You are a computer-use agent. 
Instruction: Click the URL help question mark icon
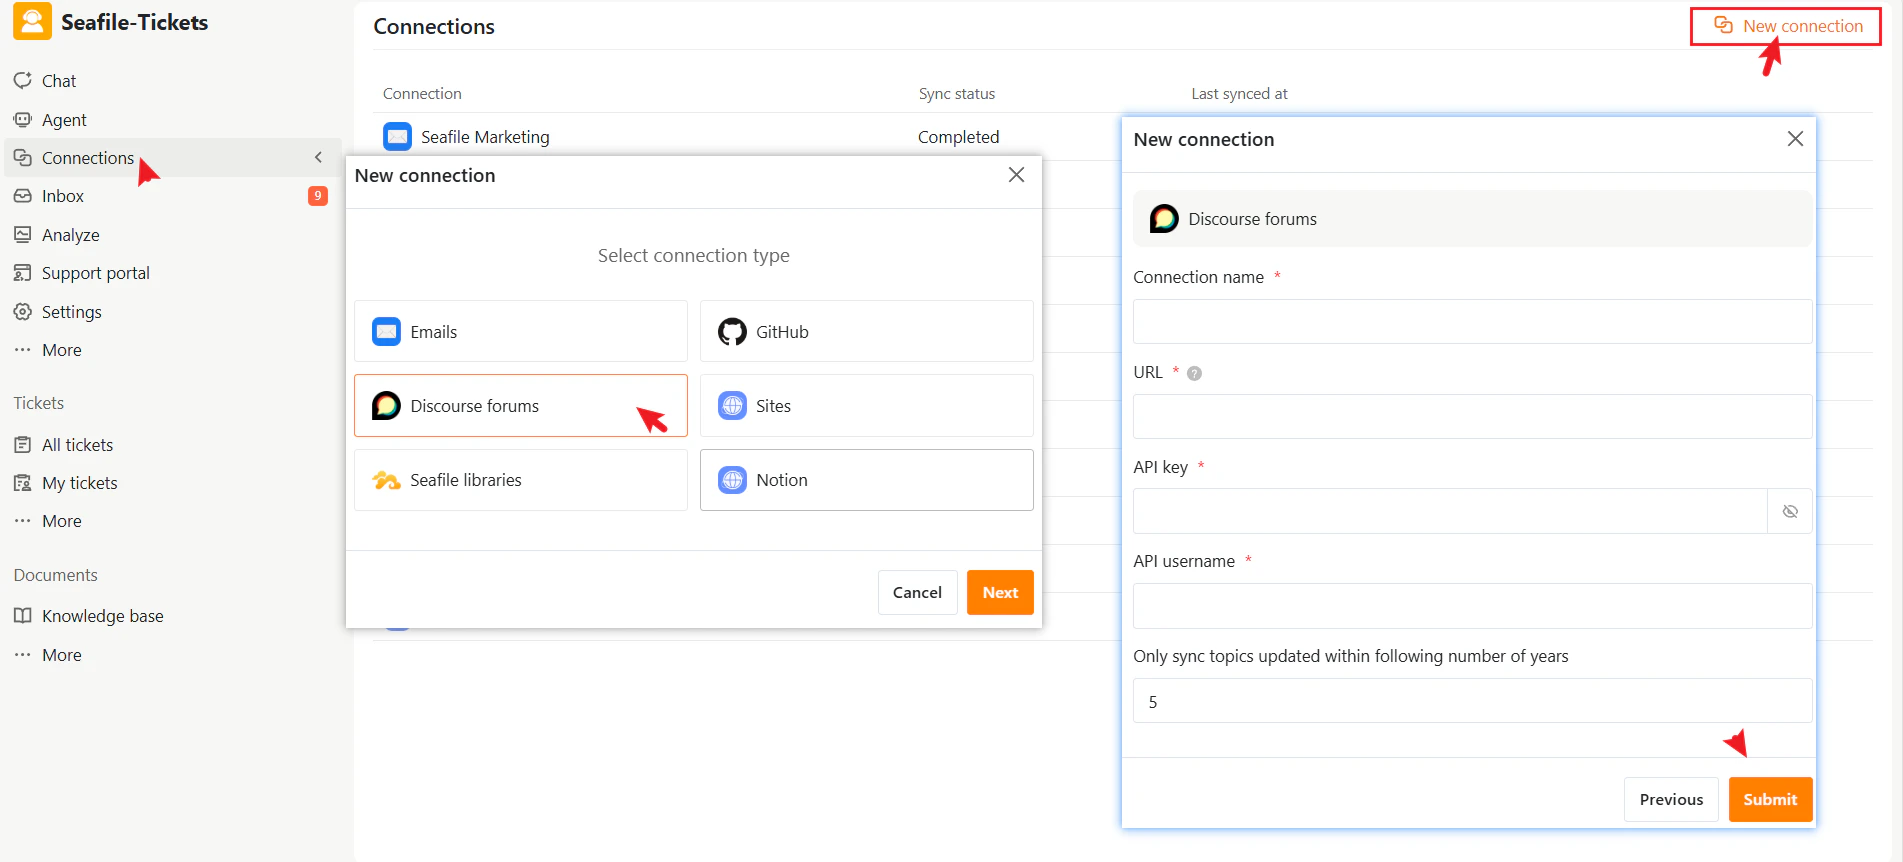coord(1194,373)
